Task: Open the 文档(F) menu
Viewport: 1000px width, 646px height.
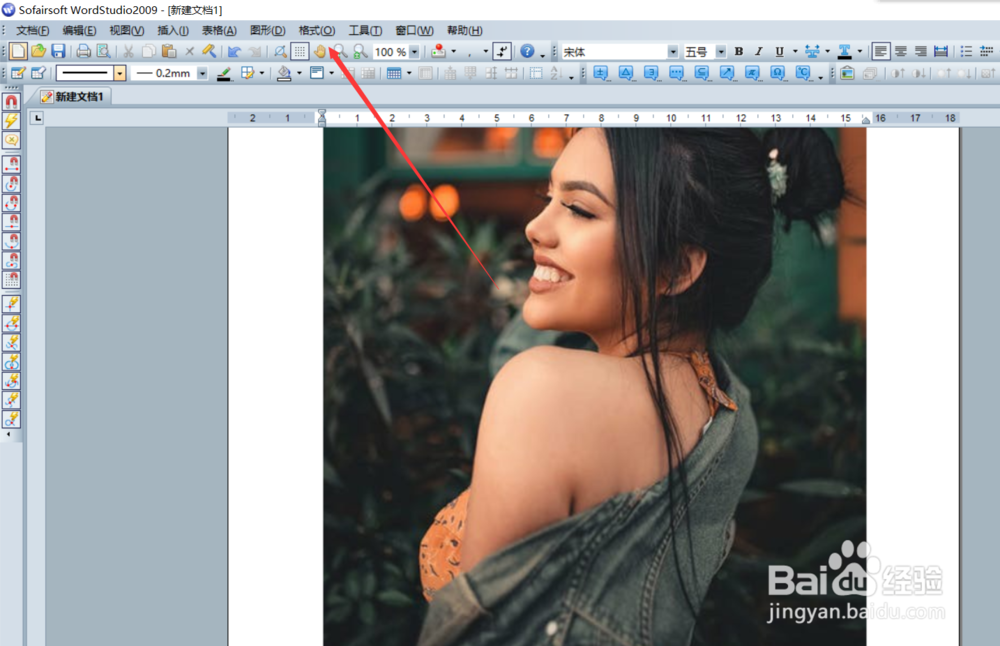Action: pyautogui.click(x=33, y=31)
